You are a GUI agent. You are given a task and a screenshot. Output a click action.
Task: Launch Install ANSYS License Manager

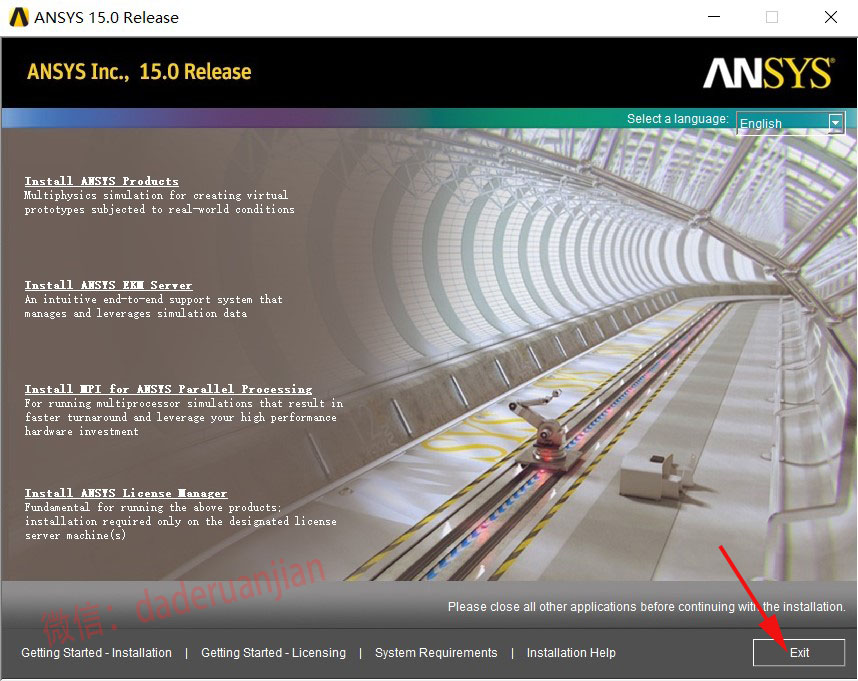(125, 493)
